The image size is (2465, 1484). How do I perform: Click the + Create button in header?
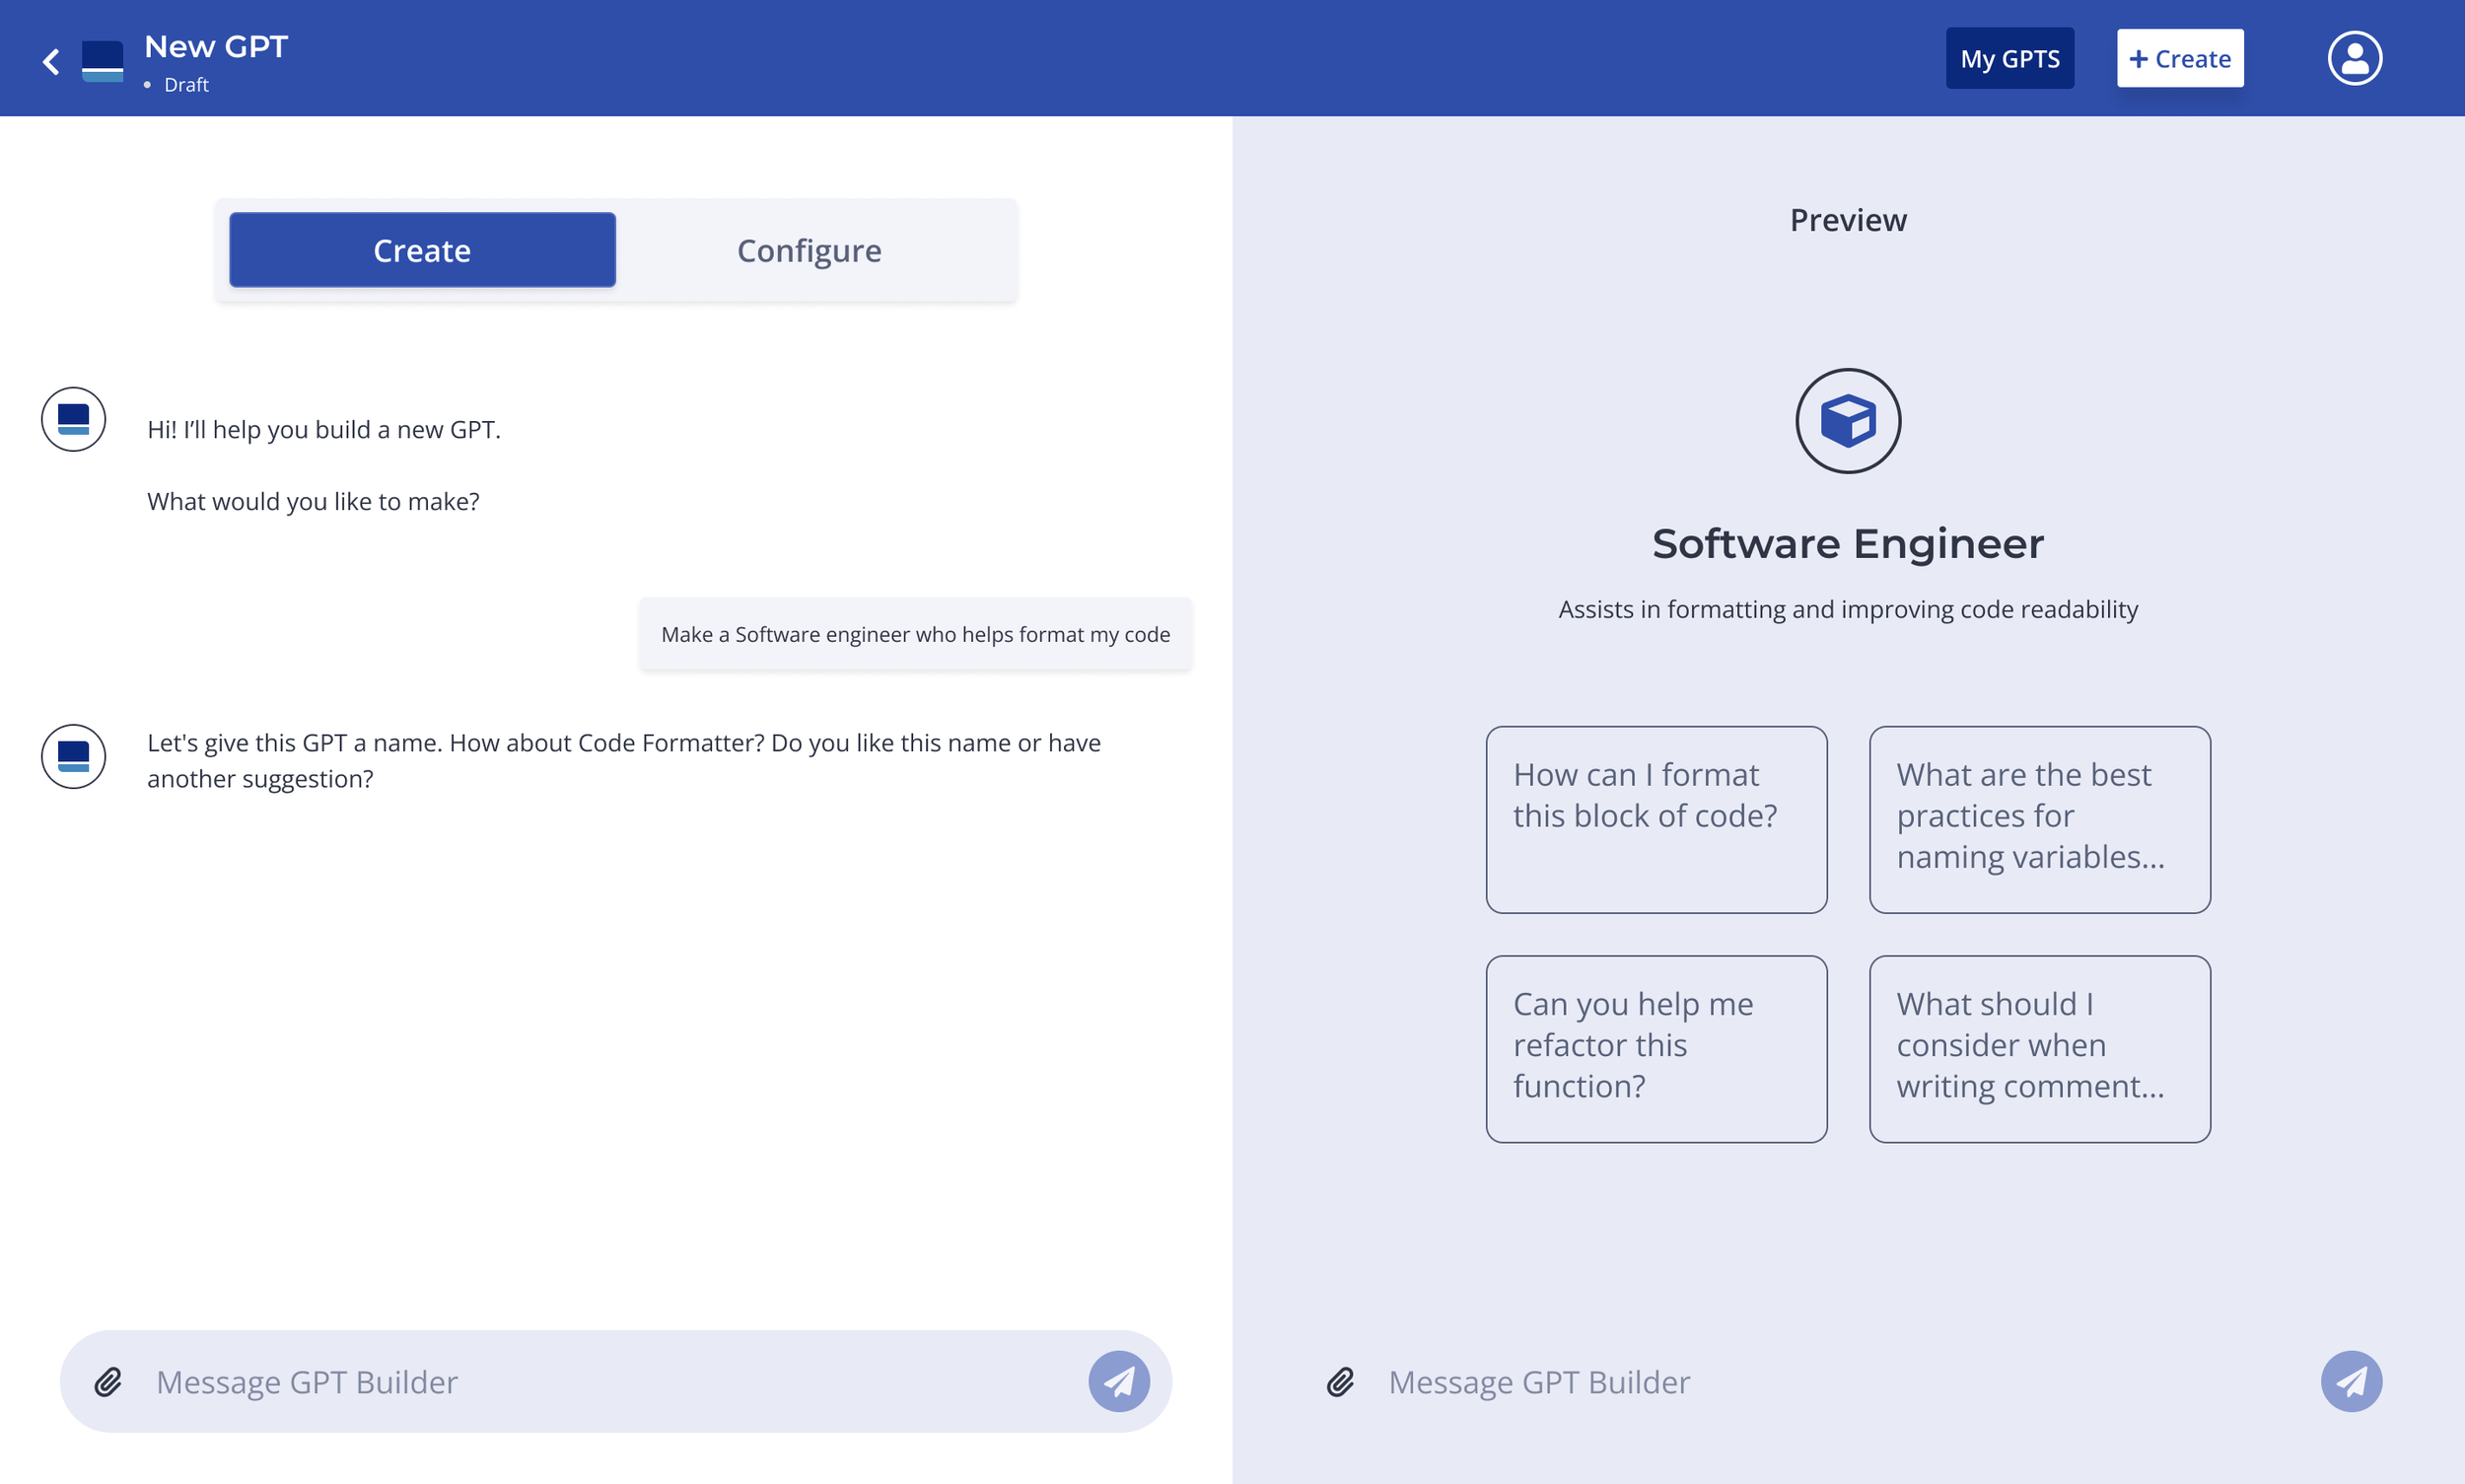pos(2180,58)
